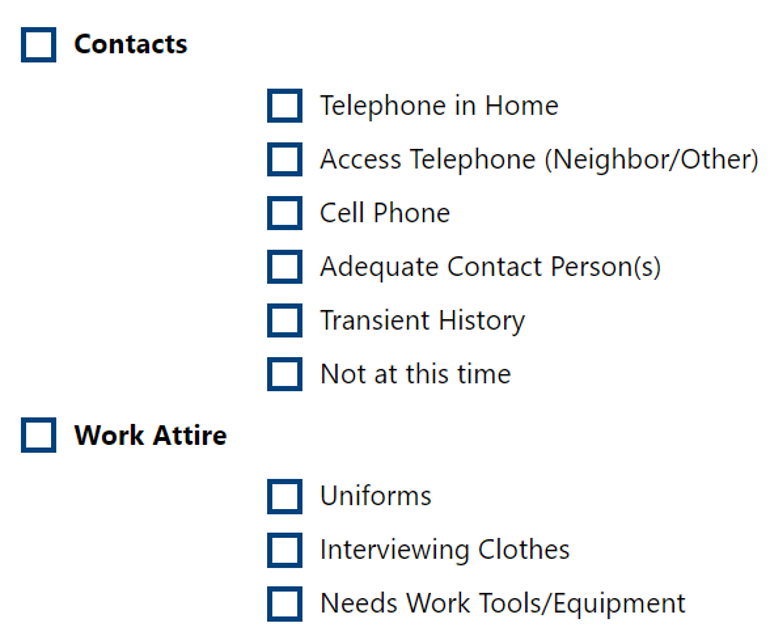
Task: Click the Transient History label text
Action: pyautogui.click(x=422, y=321)
